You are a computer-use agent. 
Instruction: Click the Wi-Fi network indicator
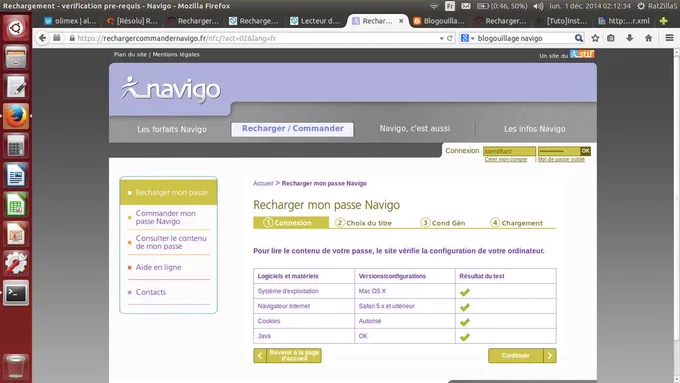[434, 6]
